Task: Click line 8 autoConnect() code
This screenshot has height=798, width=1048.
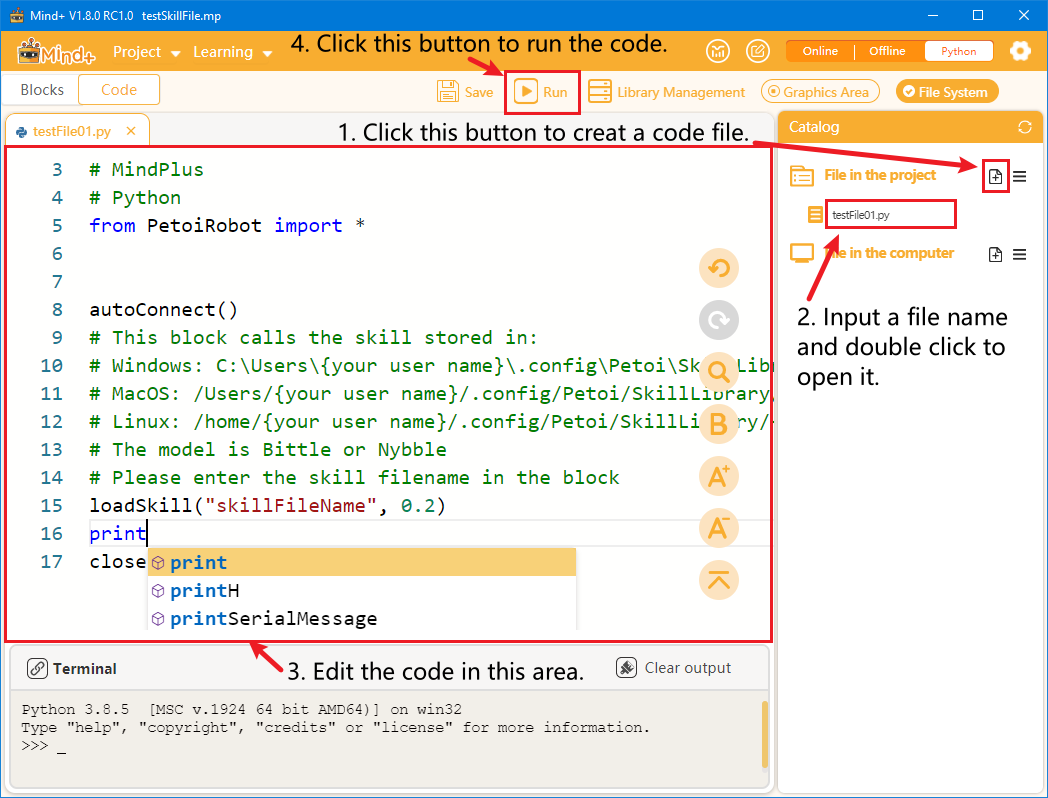Action: pyautogui.click(x=164, y=309)
